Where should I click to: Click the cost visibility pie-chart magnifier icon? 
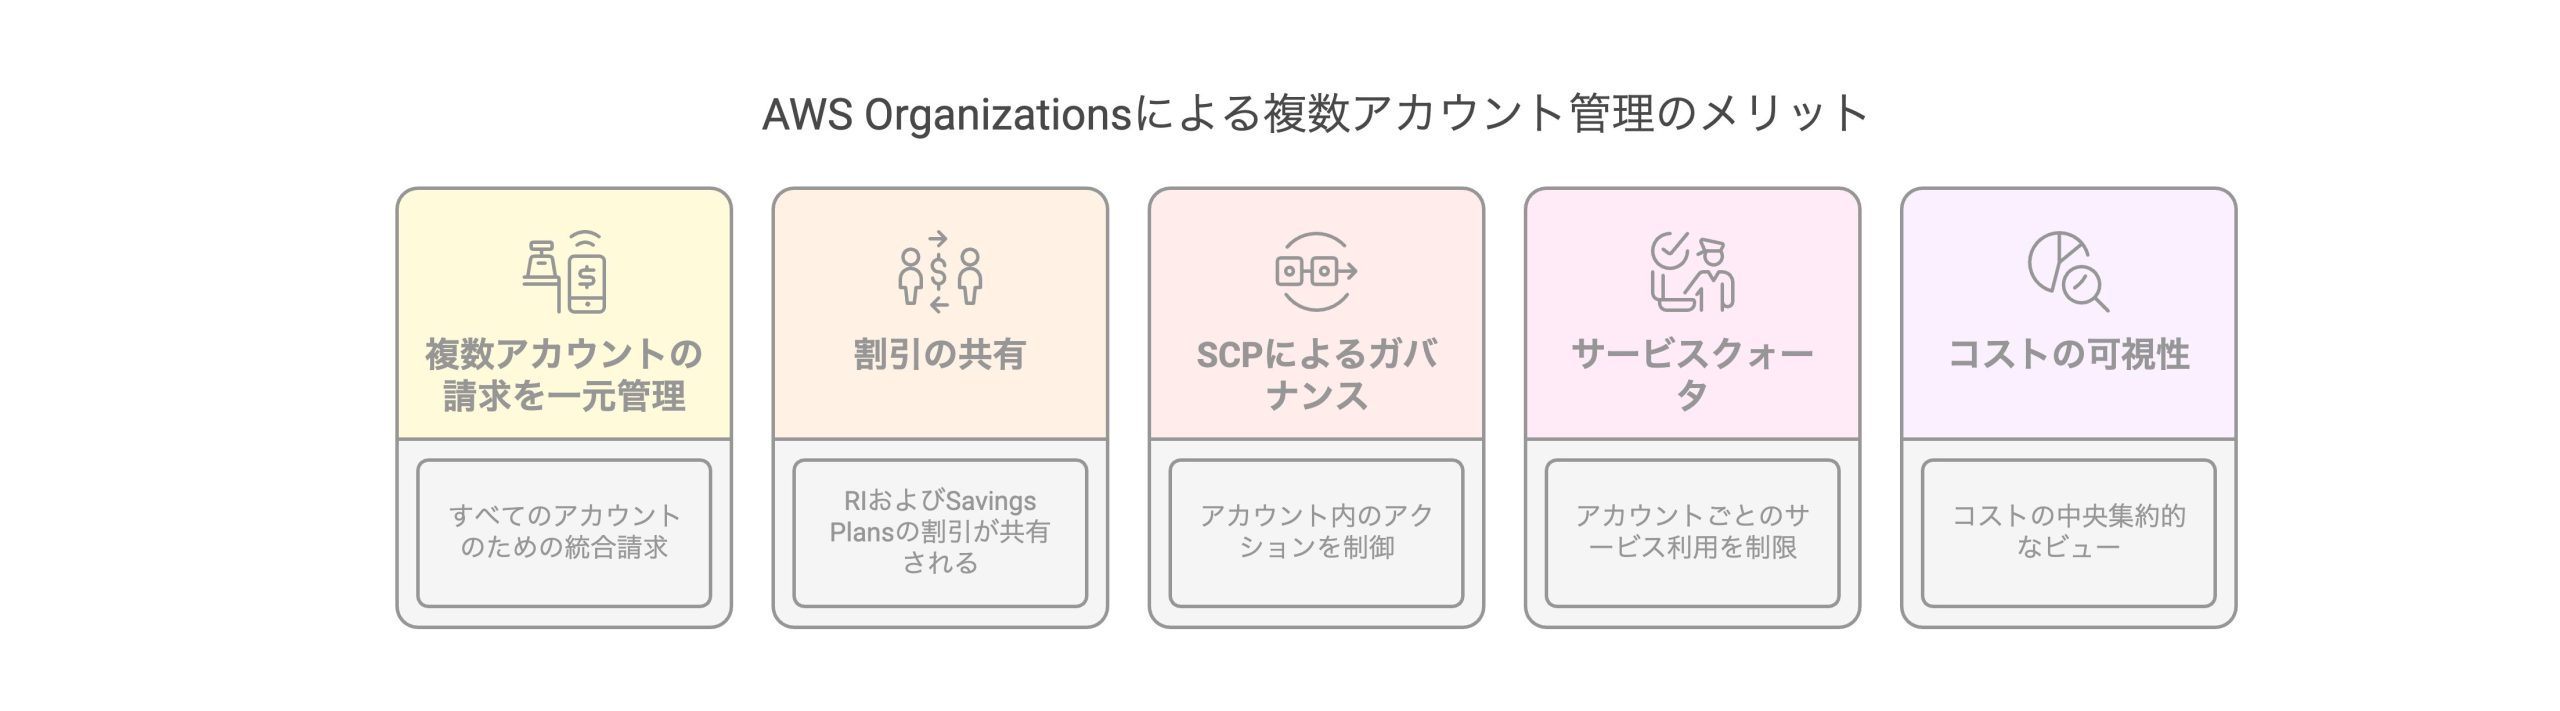click(2068, 271)
